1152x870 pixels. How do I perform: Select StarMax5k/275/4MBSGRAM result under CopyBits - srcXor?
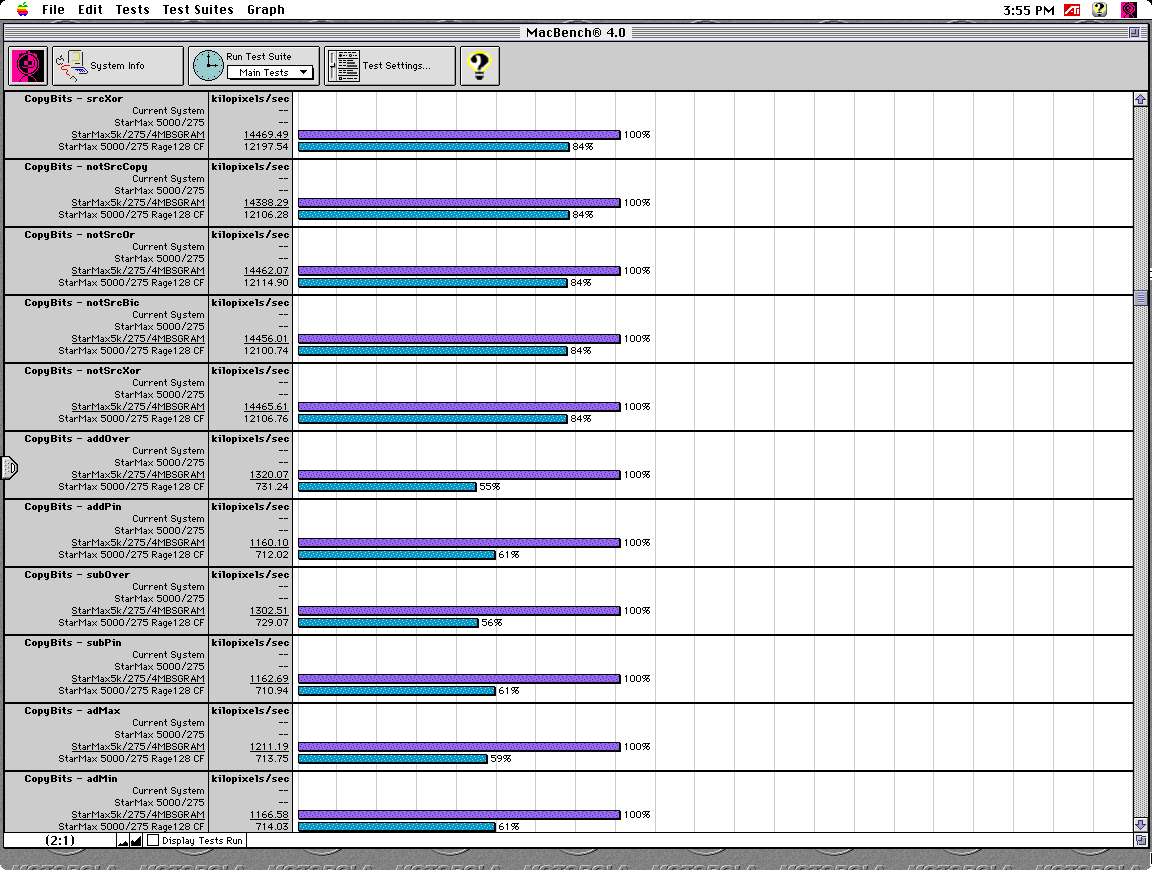[x=138, y=135]
